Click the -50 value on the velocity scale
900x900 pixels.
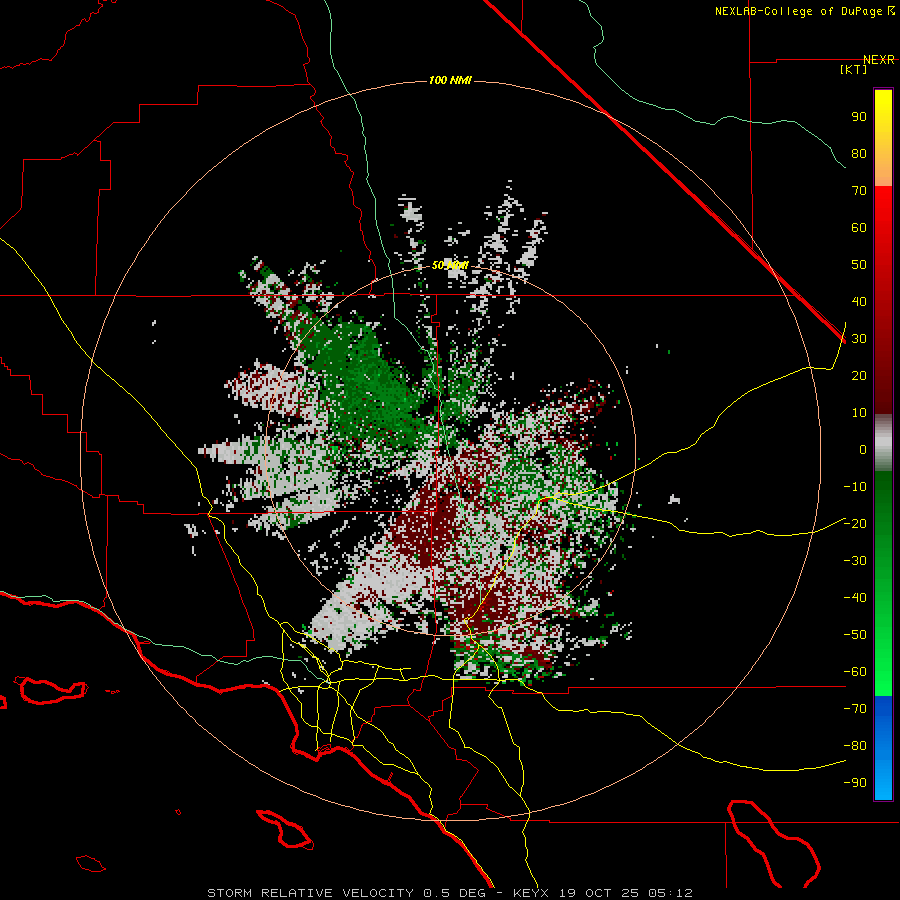[855, 635]
